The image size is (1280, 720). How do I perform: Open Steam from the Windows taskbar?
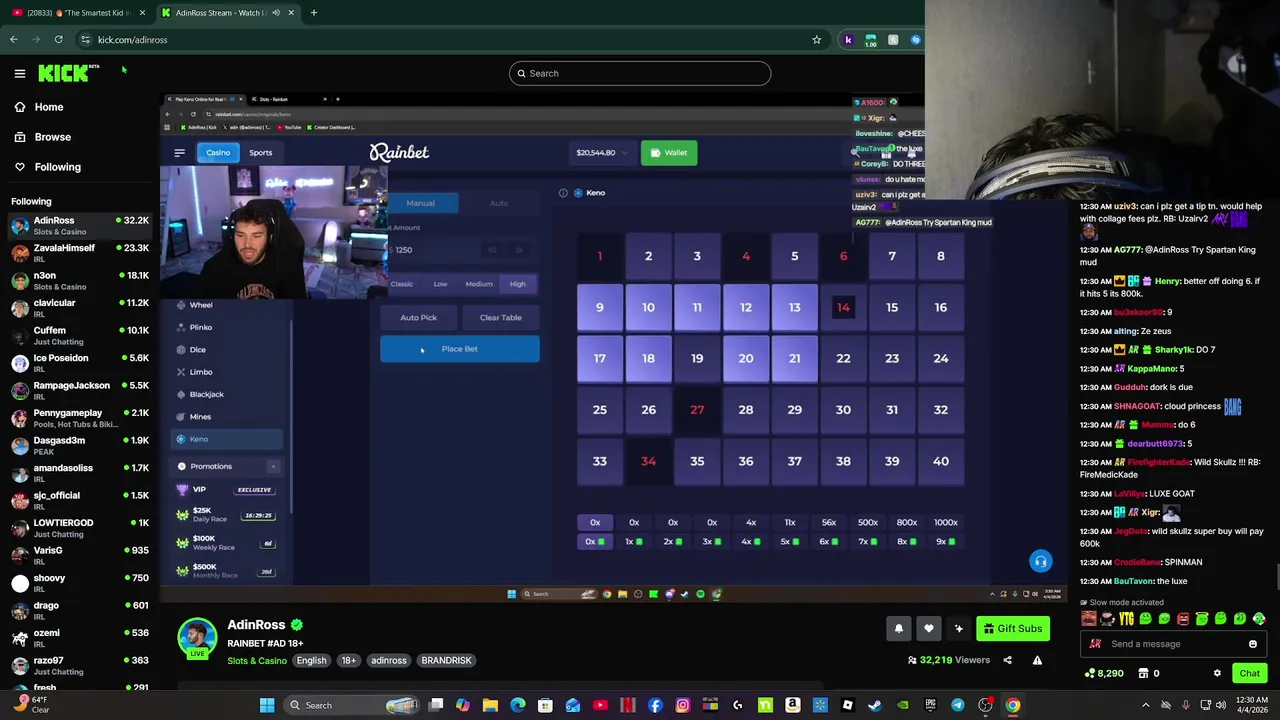pyautogui.click(x=874, y=705)
